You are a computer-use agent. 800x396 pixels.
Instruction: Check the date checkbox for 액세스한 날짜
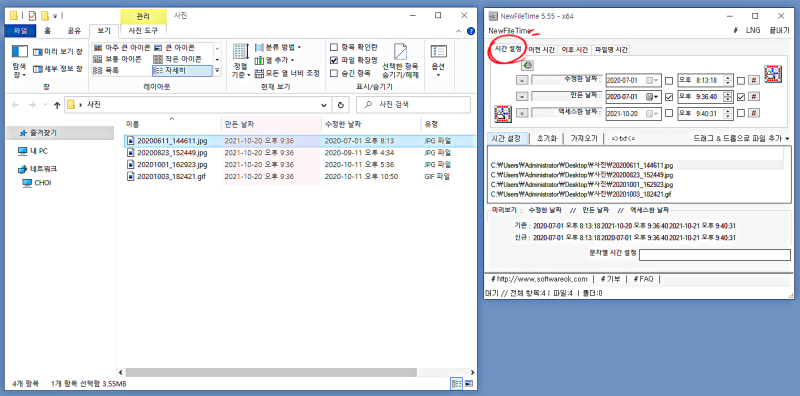(669, 113)
